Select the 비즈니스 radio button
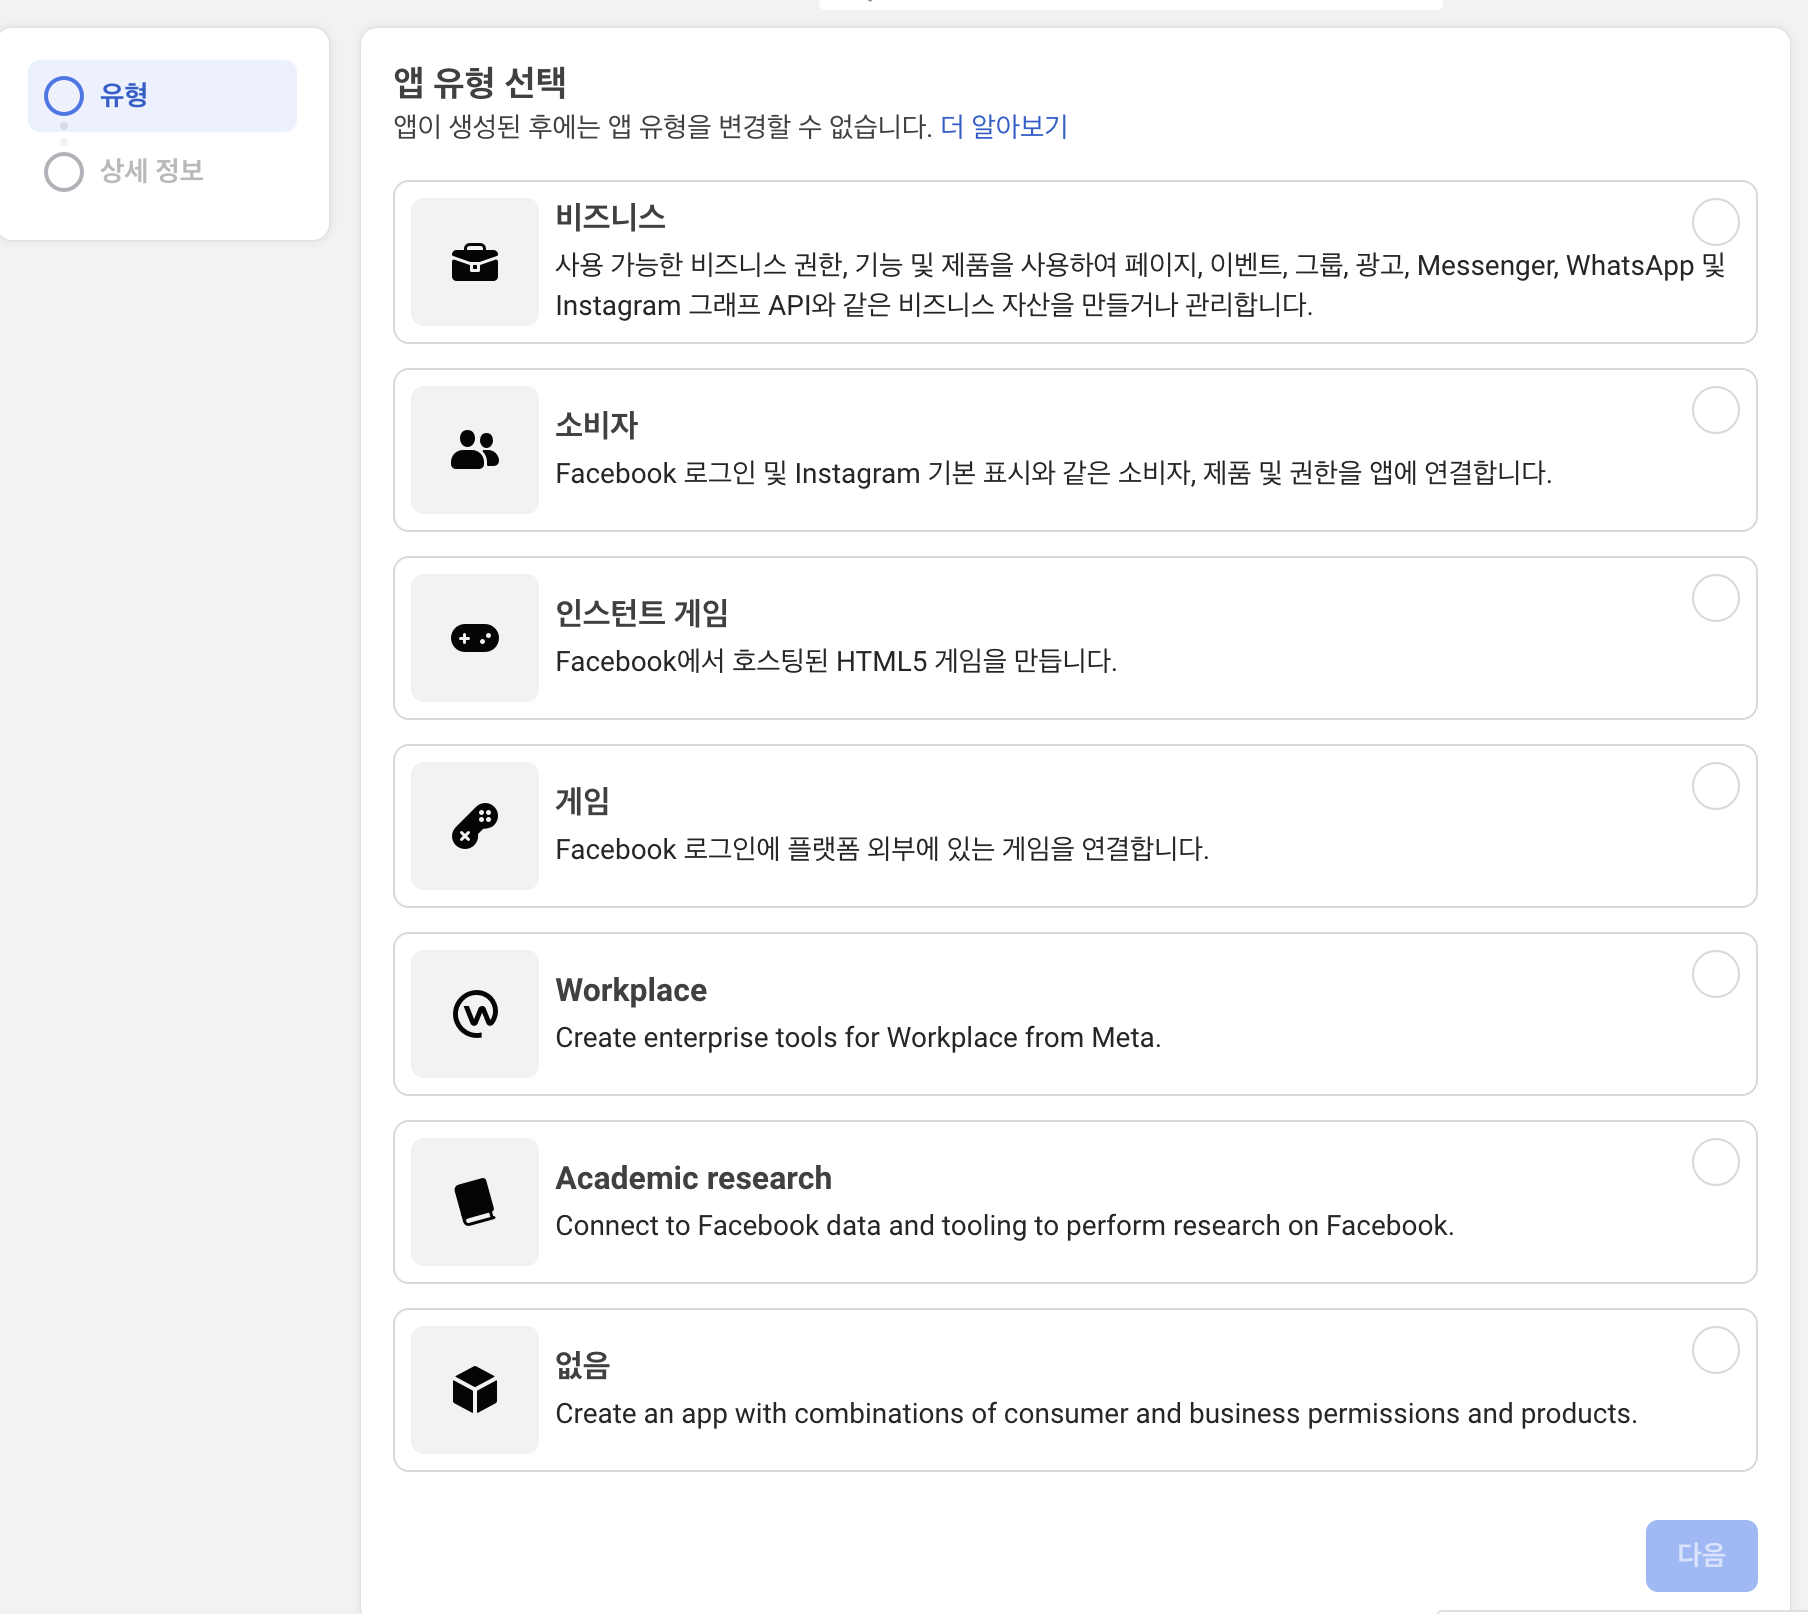This screenshot has width=1808, height=1614. click(1716, 222)
